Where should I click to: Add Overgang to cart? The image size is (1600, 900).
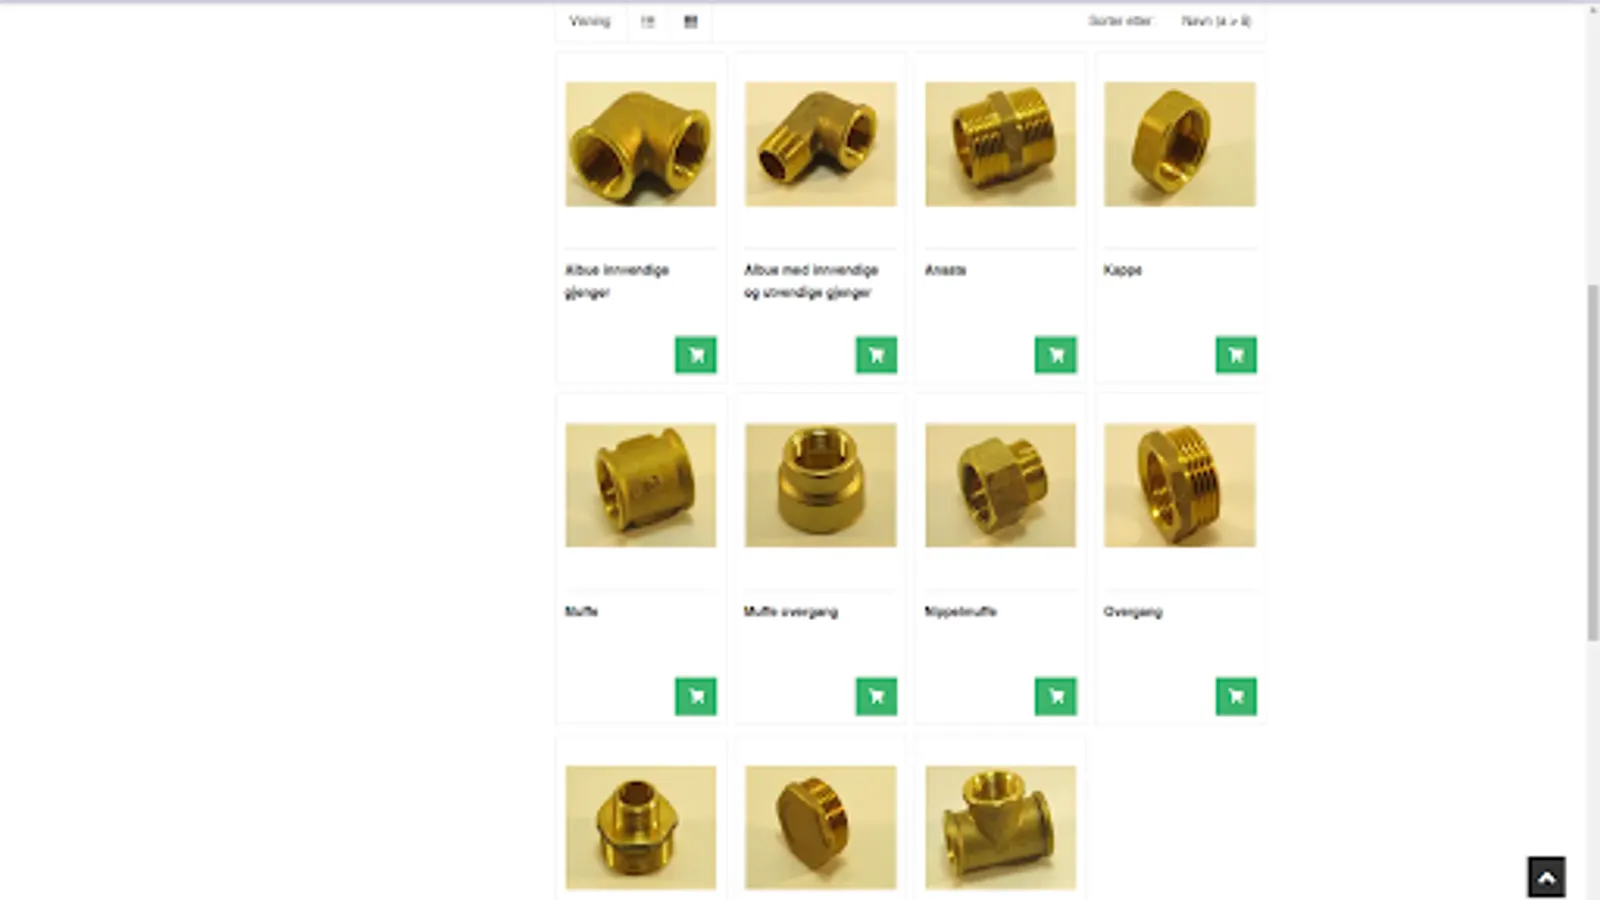click(1236, 697)
